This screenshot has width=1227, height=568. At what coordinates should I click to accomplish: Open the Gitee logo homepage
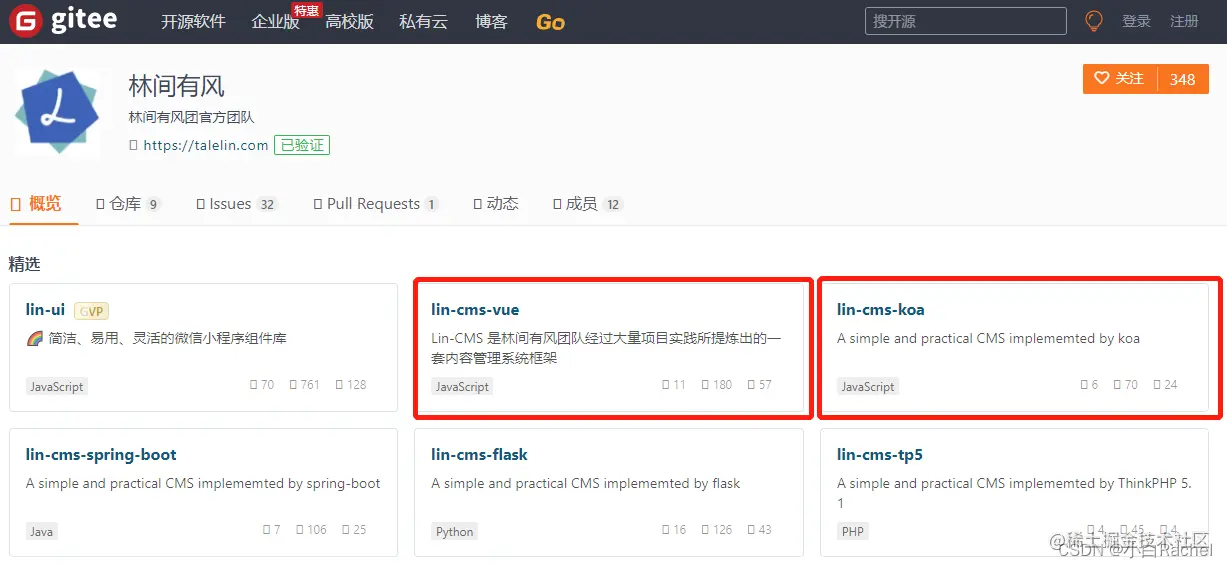(x=63, y=21)
